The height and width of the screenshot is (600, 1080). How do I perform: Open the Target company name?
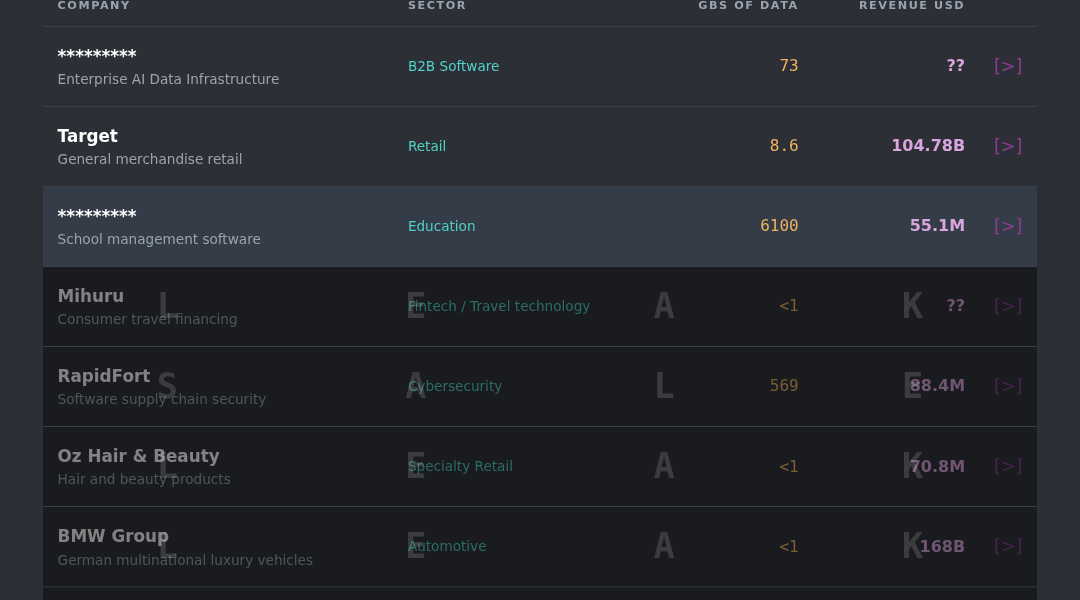87,136
